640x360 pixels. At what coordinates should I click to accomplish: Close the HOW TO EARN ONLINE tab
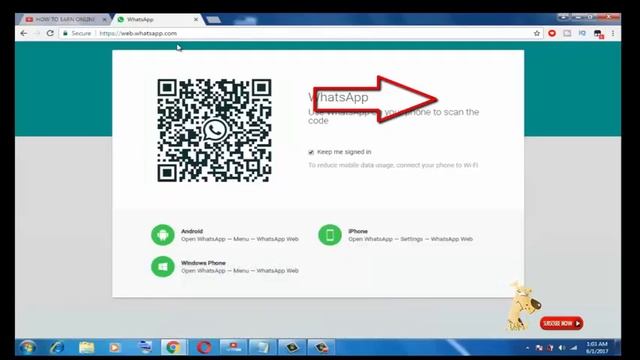pos(104,19)
